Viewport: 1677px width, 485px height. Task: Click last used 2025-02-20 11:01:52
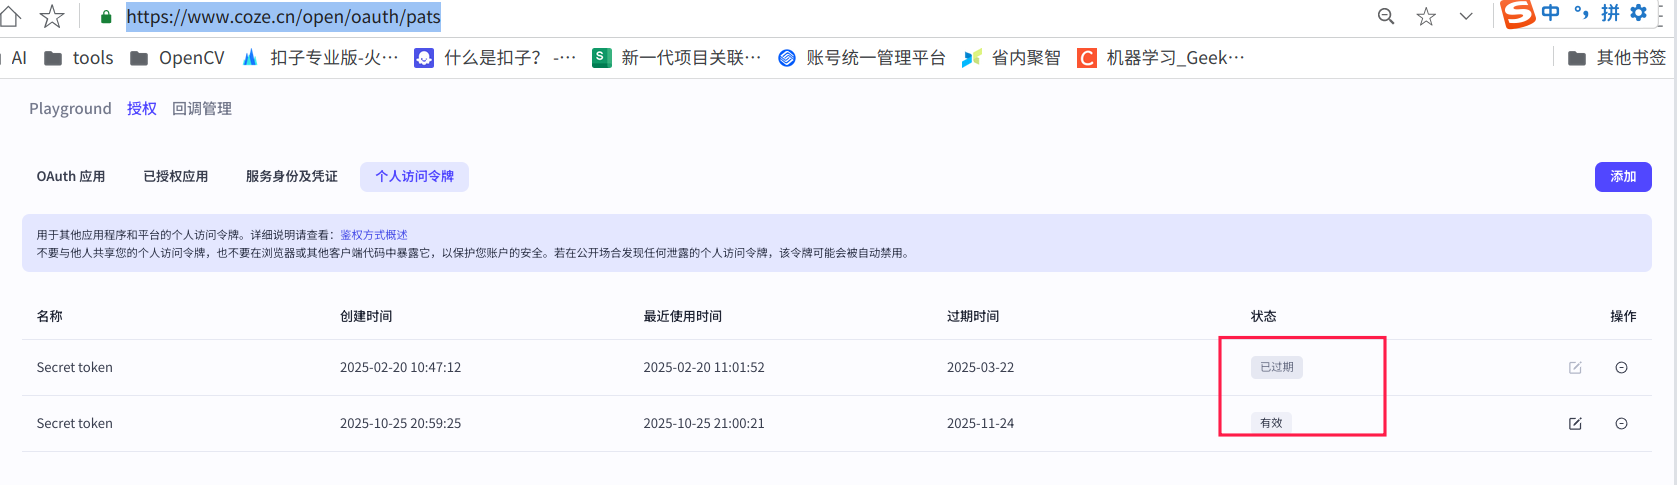[704, 367]
